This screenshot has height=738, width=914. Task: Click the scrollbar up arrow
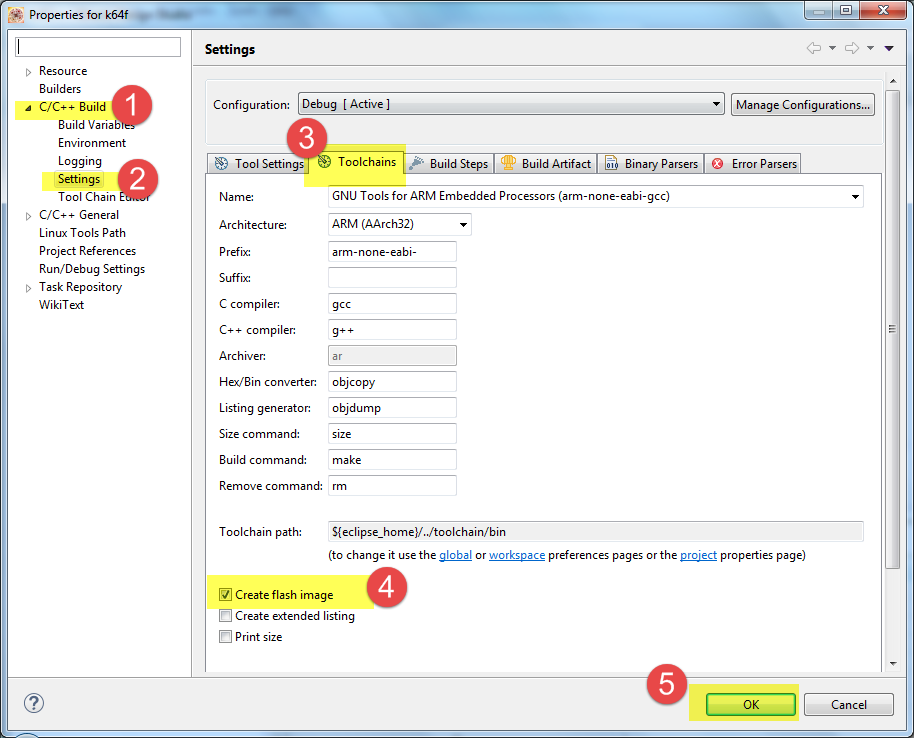pyautogui.click(x=892, y=80)
